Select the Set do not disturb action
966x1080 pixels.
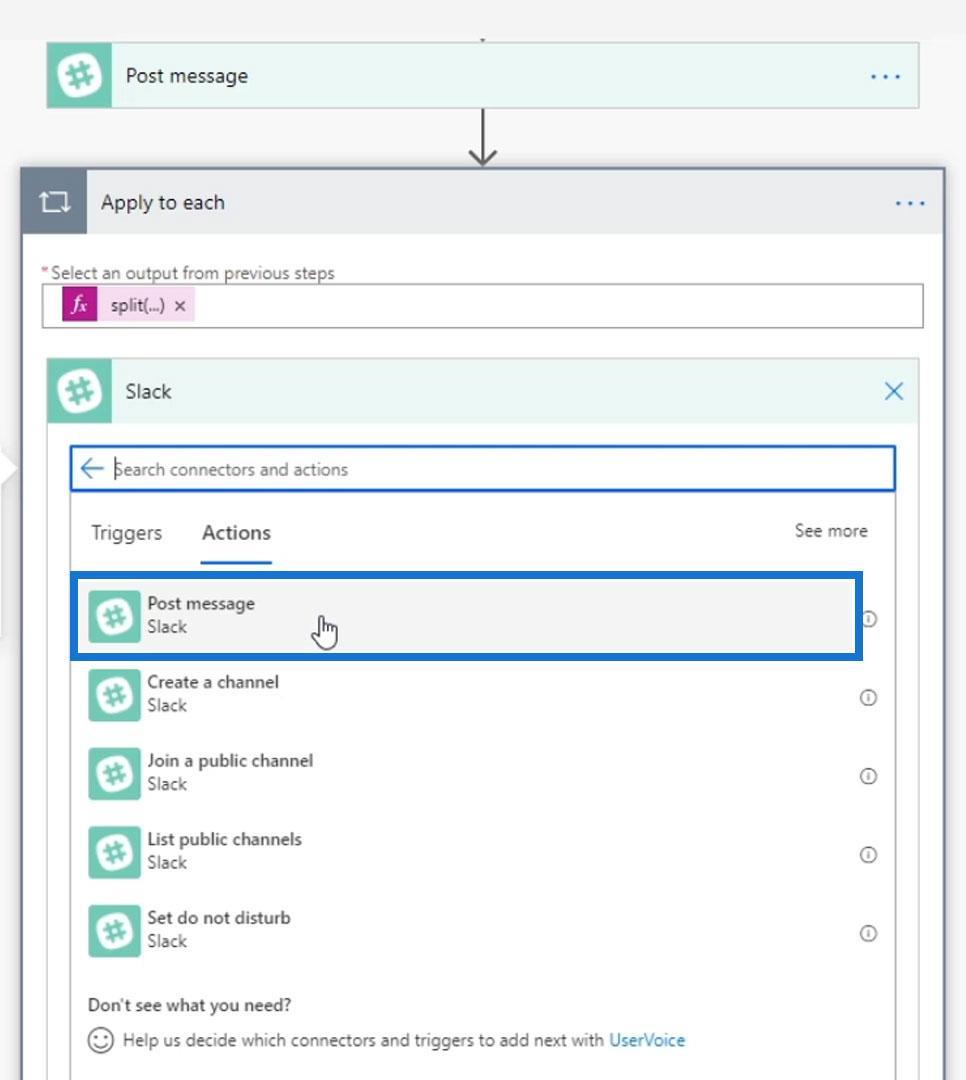(x=466, y=930)
